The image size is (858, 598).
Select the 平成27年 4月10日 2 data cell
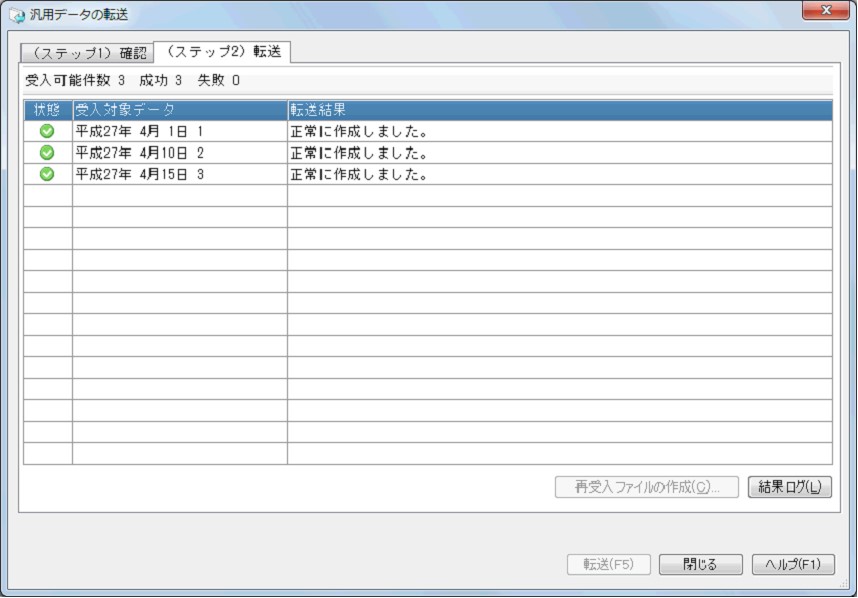pos(179,153)
